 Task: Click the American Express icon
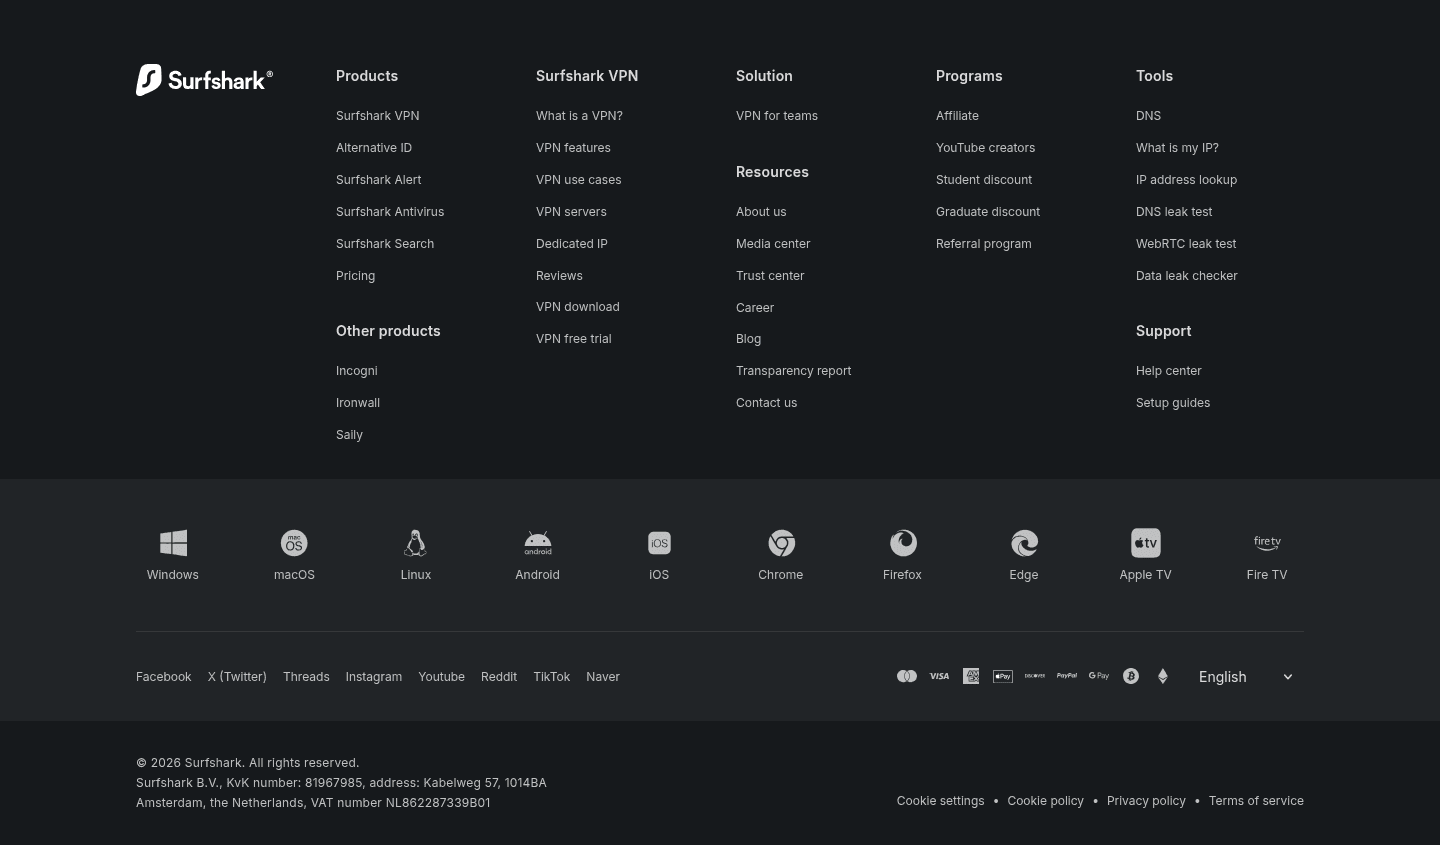coord(971,677)
